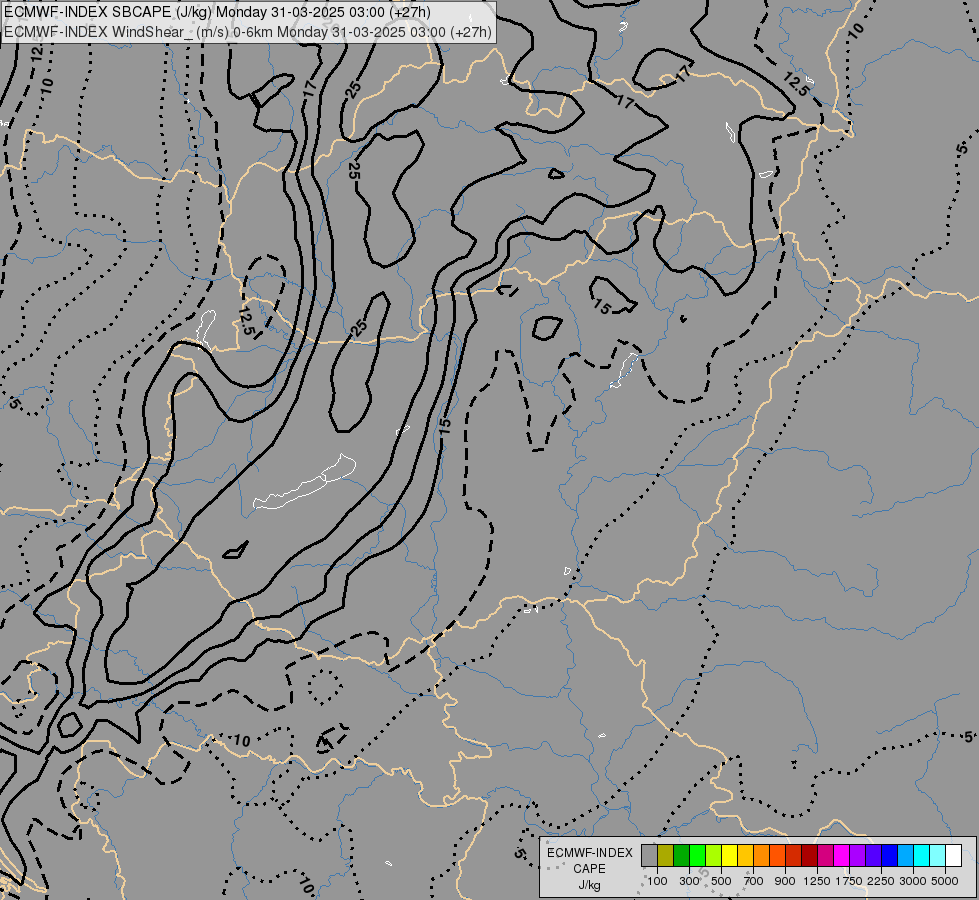
Task: Click the yellow-green lime legend swatch
Action: point(714,855)
